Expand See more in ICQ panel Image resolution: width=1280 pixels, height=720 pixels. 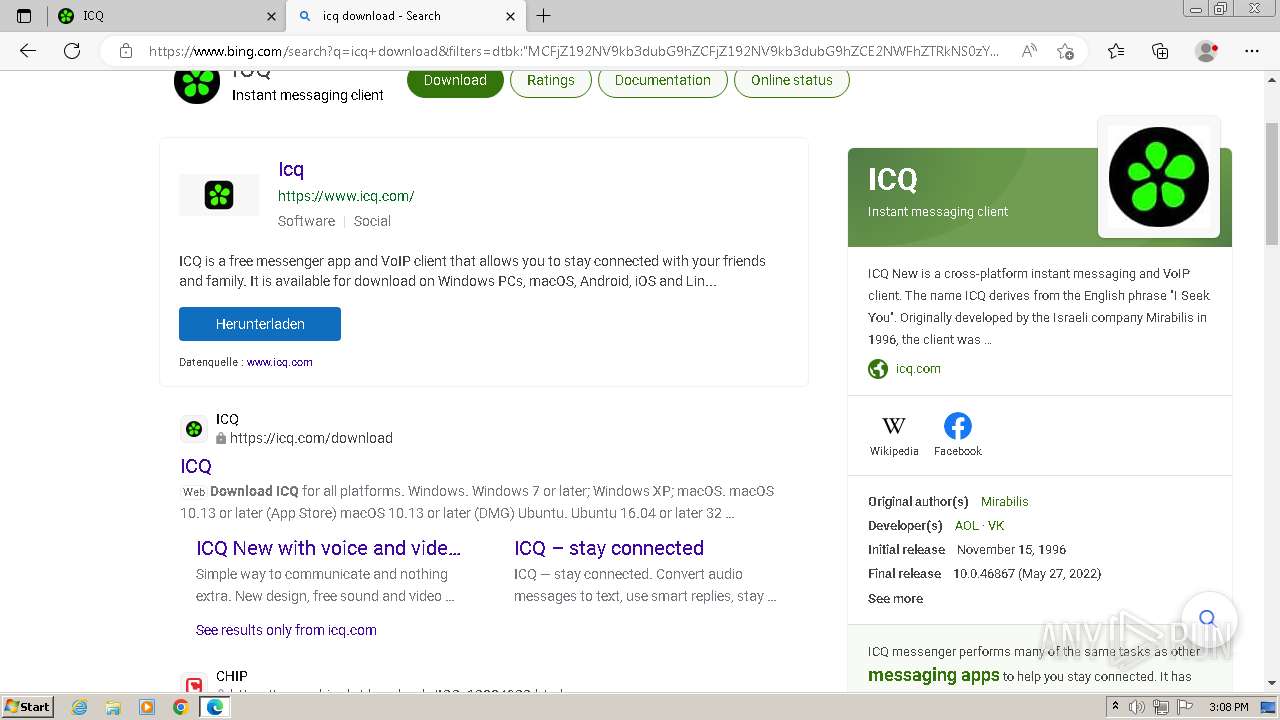[895, 599]
